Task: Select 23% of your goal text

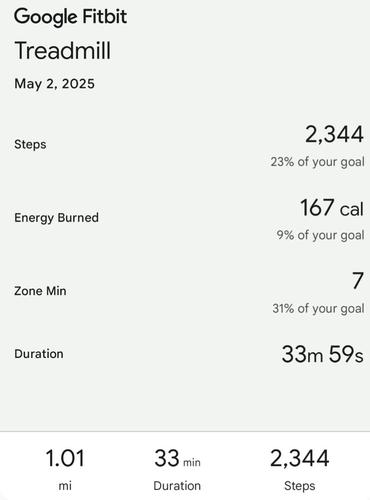Action: [x=317, y=162]
